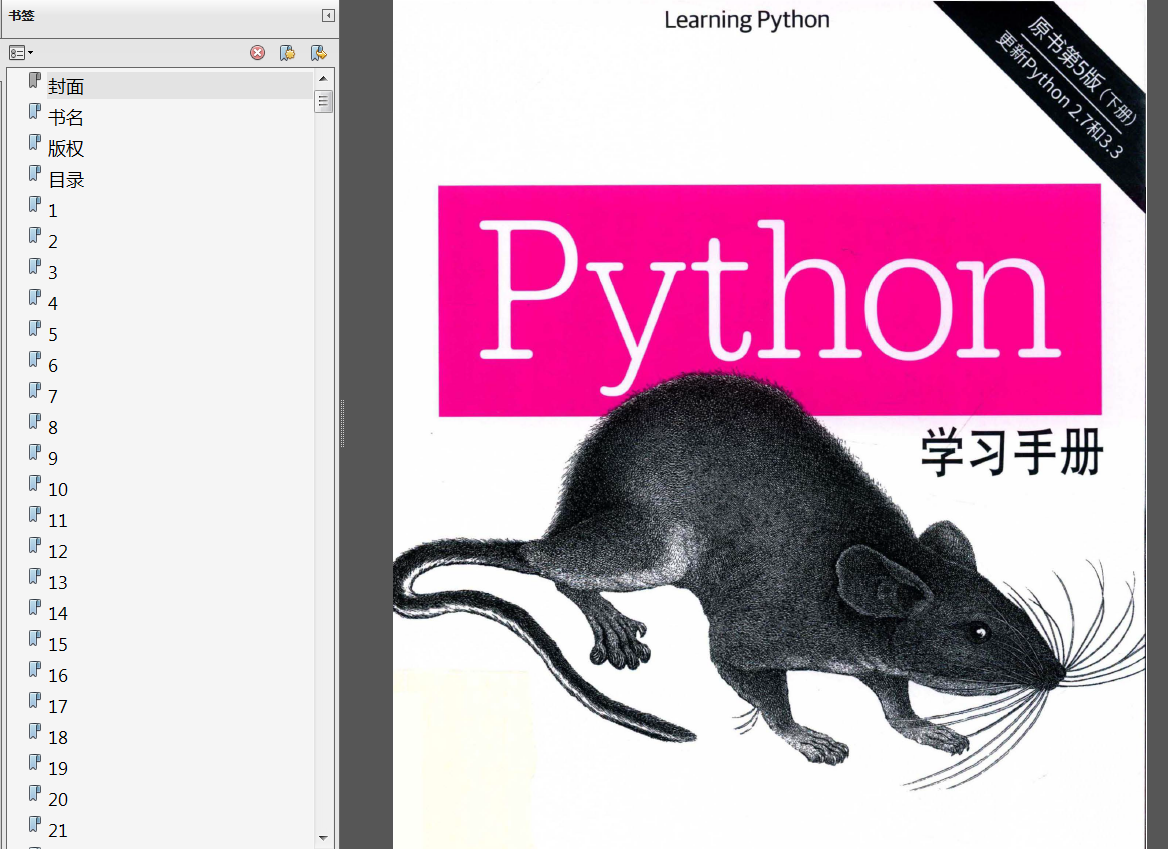Select bookmark labeled 4

tap(53, 304)
